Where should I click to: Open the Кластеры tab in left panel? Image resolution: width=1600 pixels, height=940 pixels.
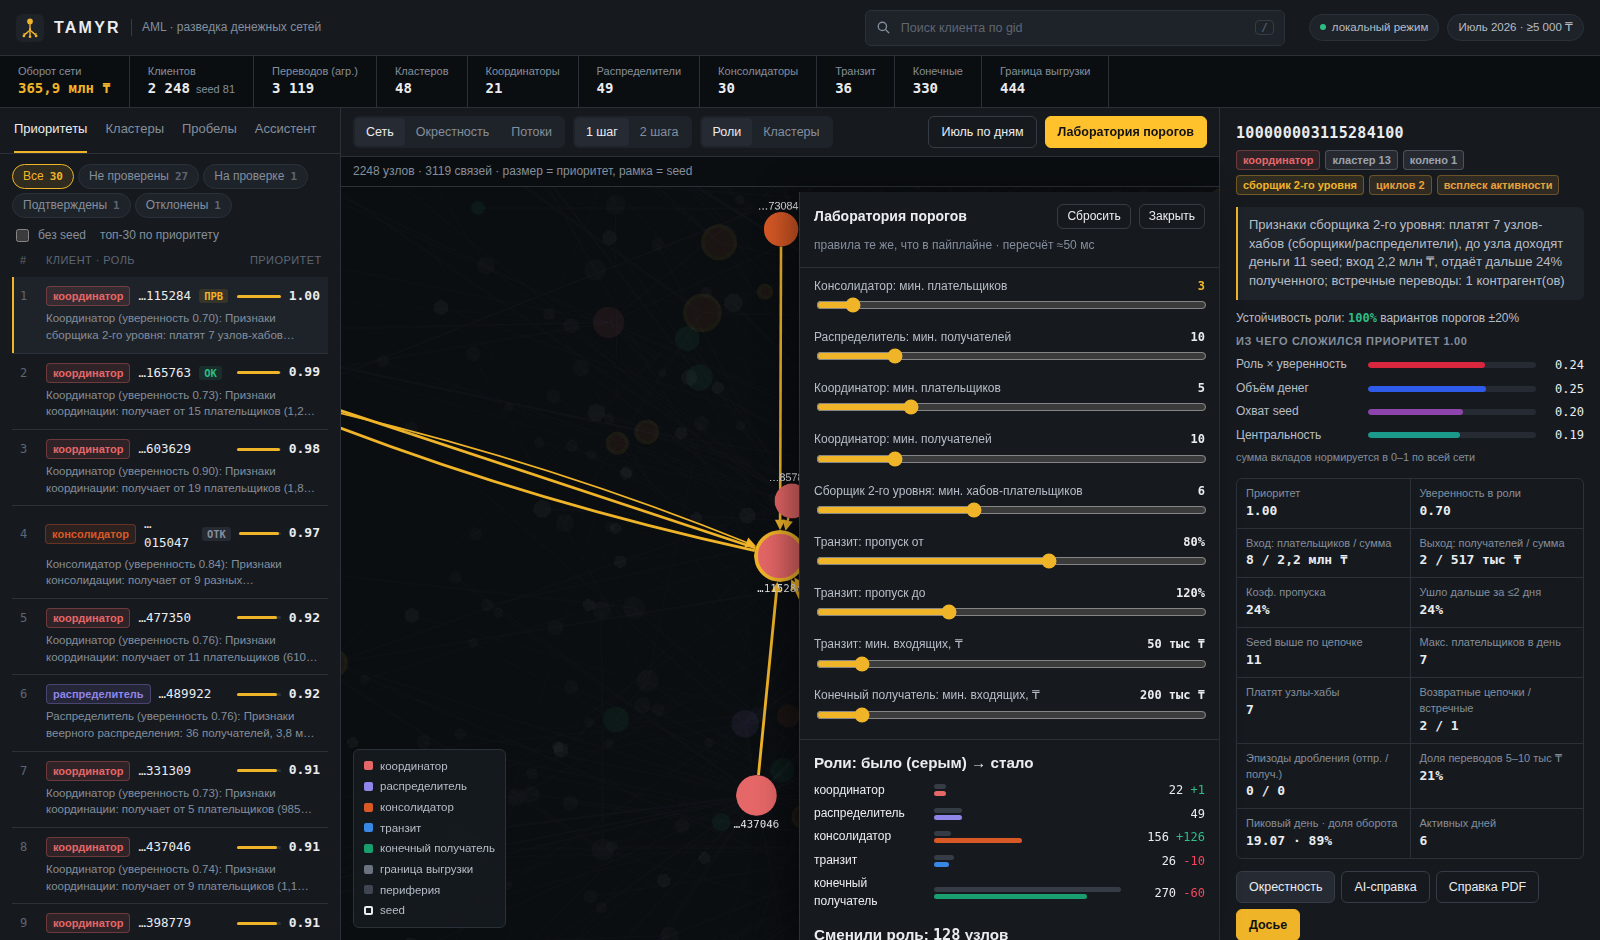click(135, 129)
